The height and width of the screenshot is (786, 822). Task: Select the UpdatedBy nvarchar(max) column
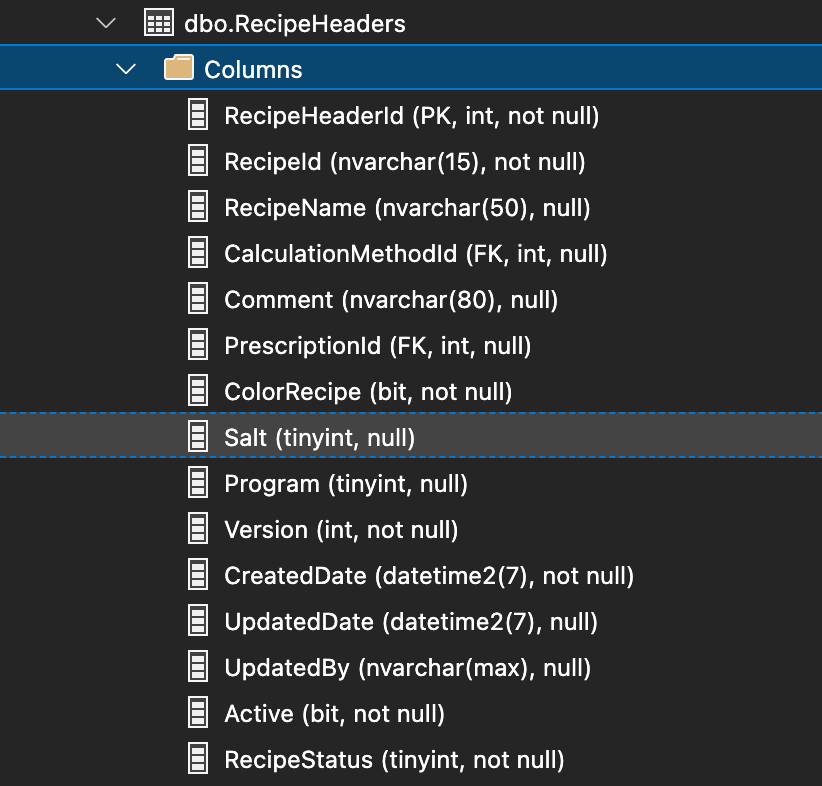[407, 668]
